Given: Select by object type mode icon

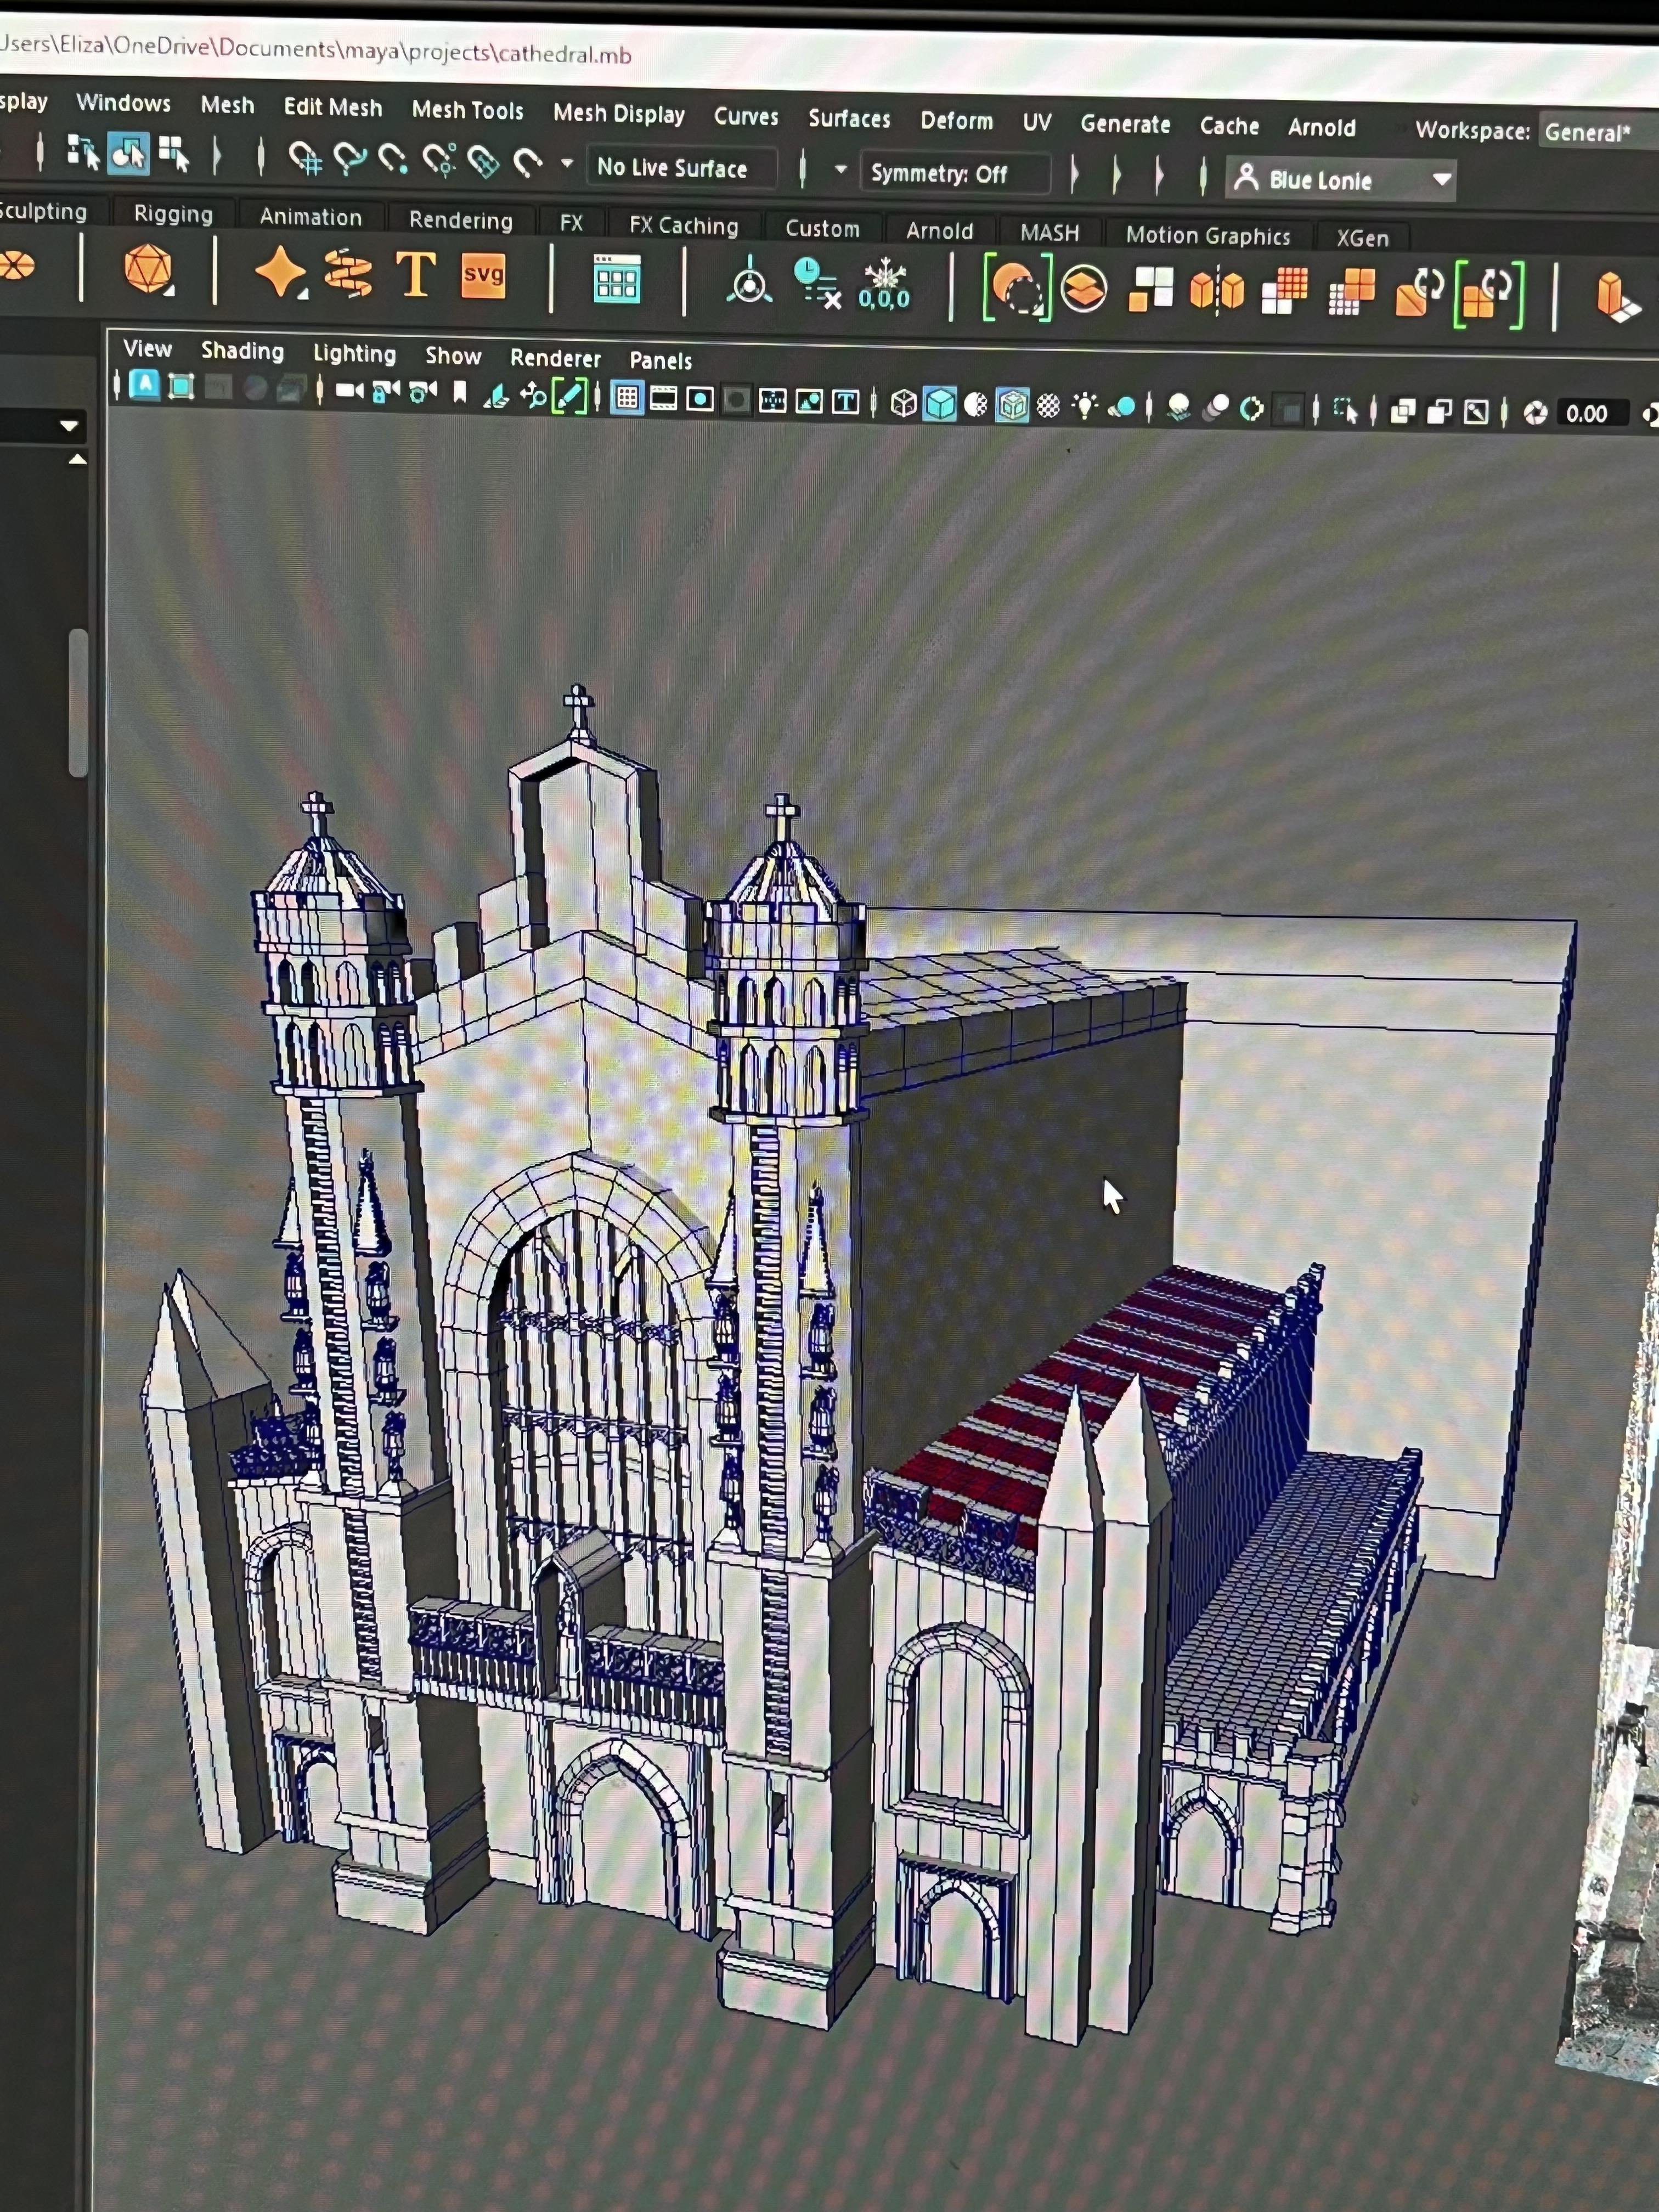Looking at the screenshot, I should (129, 154).
